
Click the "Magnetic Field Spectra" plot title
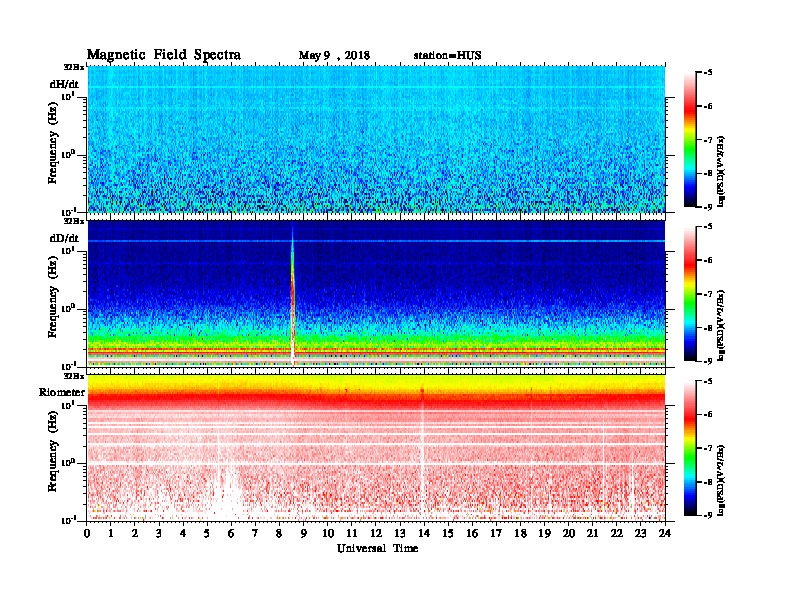pyautogui.click(x=164, y=55)
